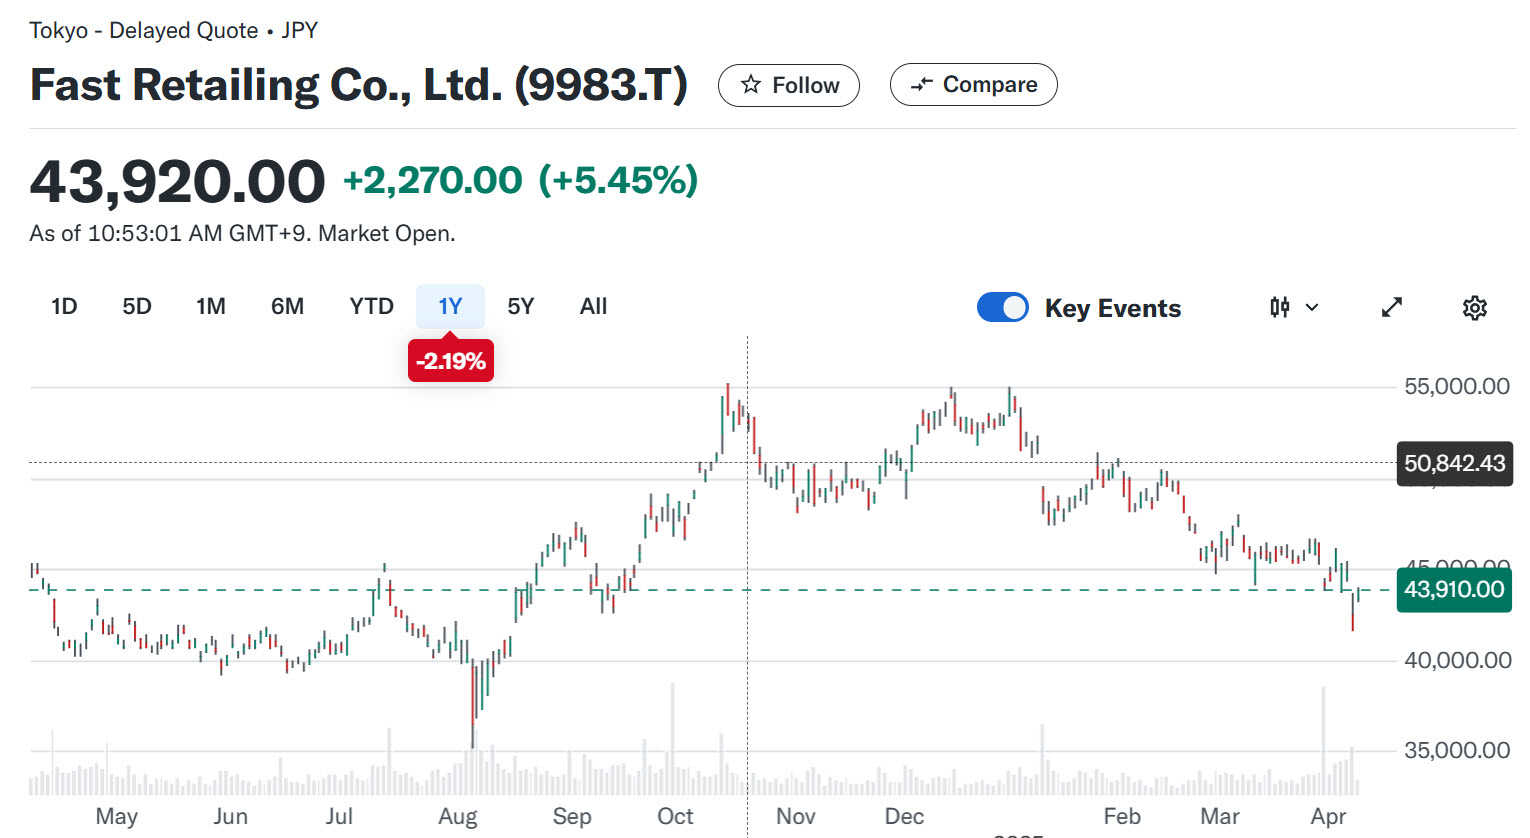This screenshot has width=1530, height=838.
Task: Select the 1M range tab
Action: pyautogui.click(x=211, y=306)
